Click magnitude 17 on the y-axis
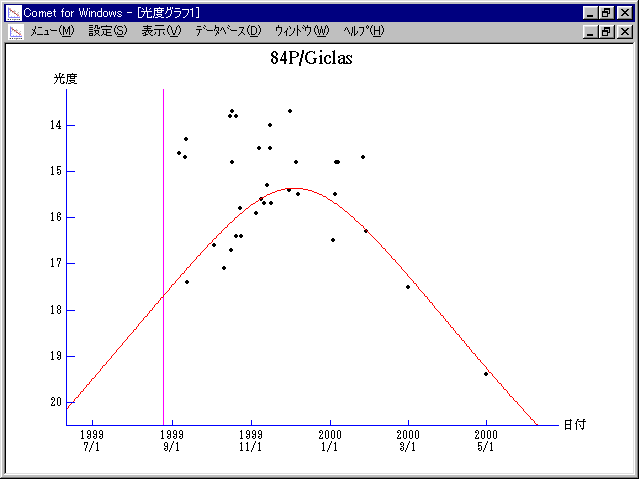Viewport: 639px width, 479px height. (x=56, y=263)
